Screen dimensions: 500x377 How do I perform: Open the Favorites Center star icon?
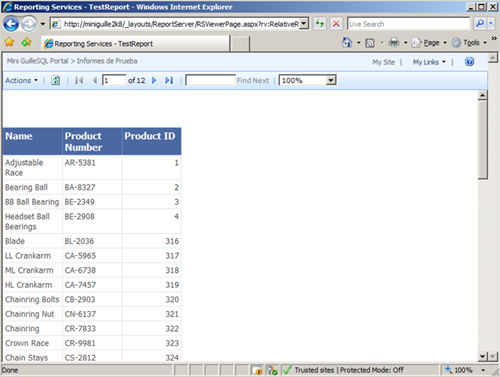point(9,42)
